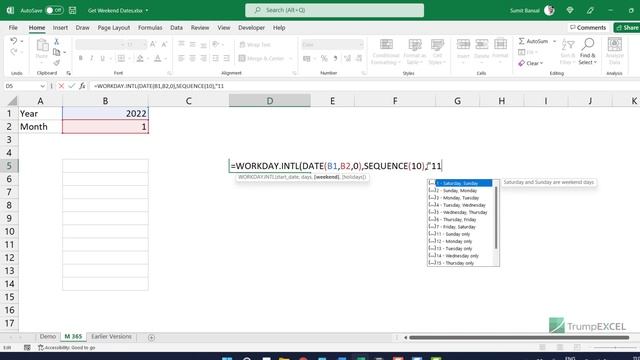Switch to the Page Layout tab
Viewport: 640px width, 360px height.
(113, 28)
